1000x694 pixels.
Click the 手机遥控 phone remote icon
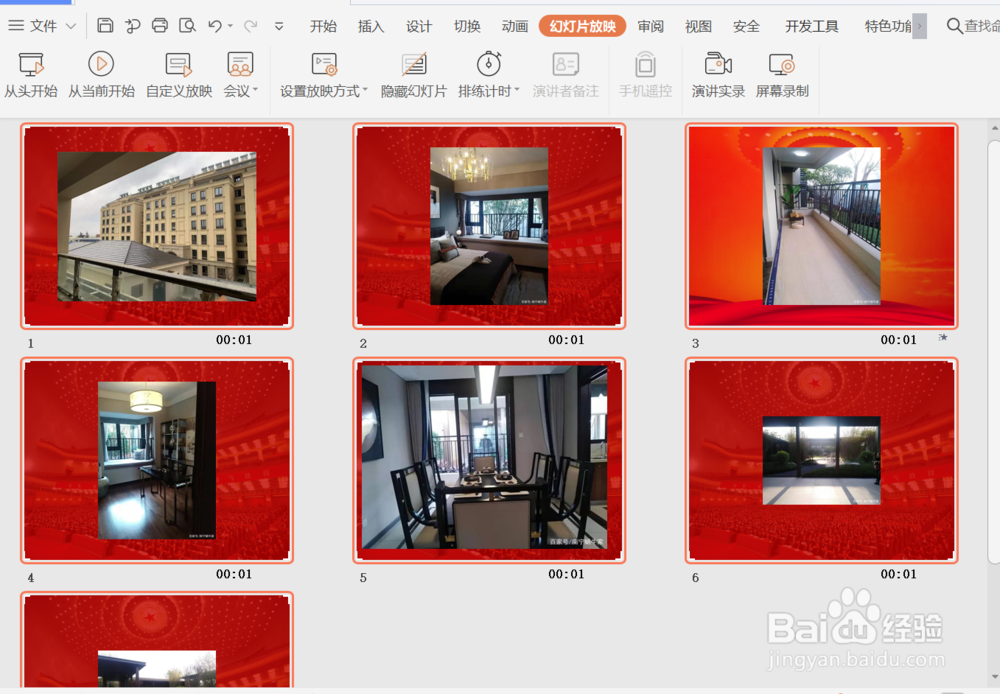[x=645, y=64]
